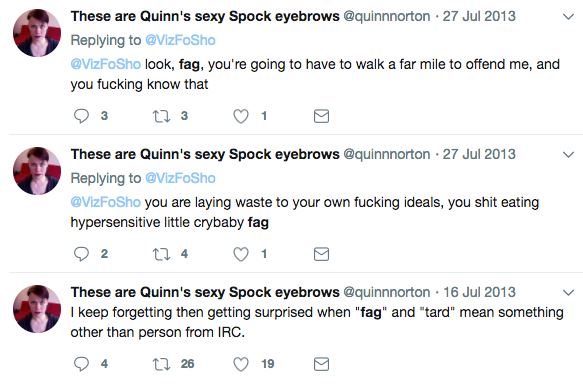Retweet the first tweet with 3 retweets

(x=161, y=116)
